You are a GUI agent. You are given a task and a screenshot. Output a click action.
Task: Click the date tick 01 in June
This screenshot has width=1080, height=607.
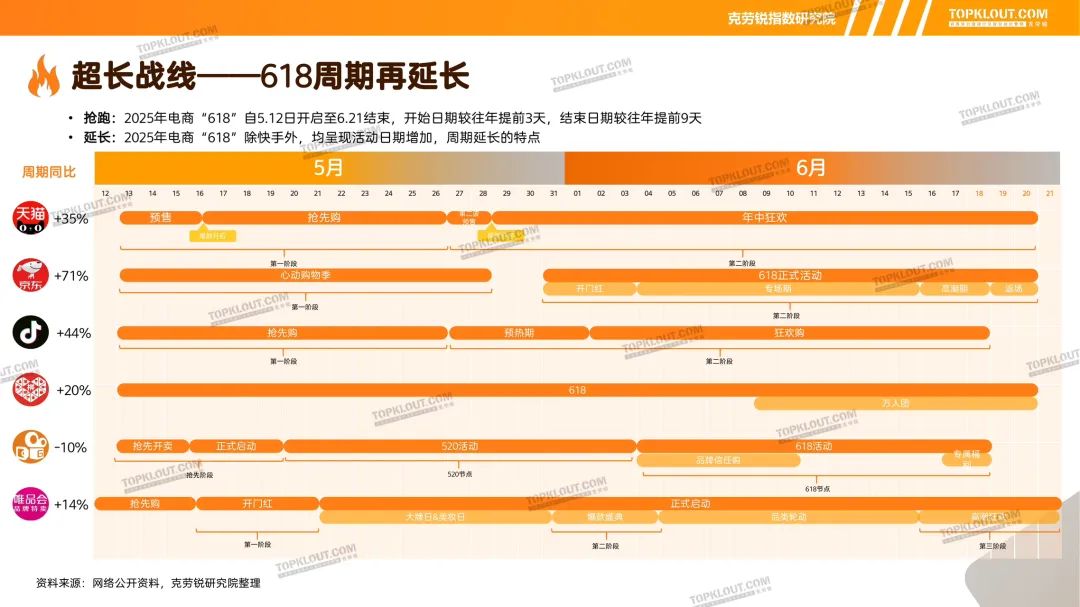[577, 194]
